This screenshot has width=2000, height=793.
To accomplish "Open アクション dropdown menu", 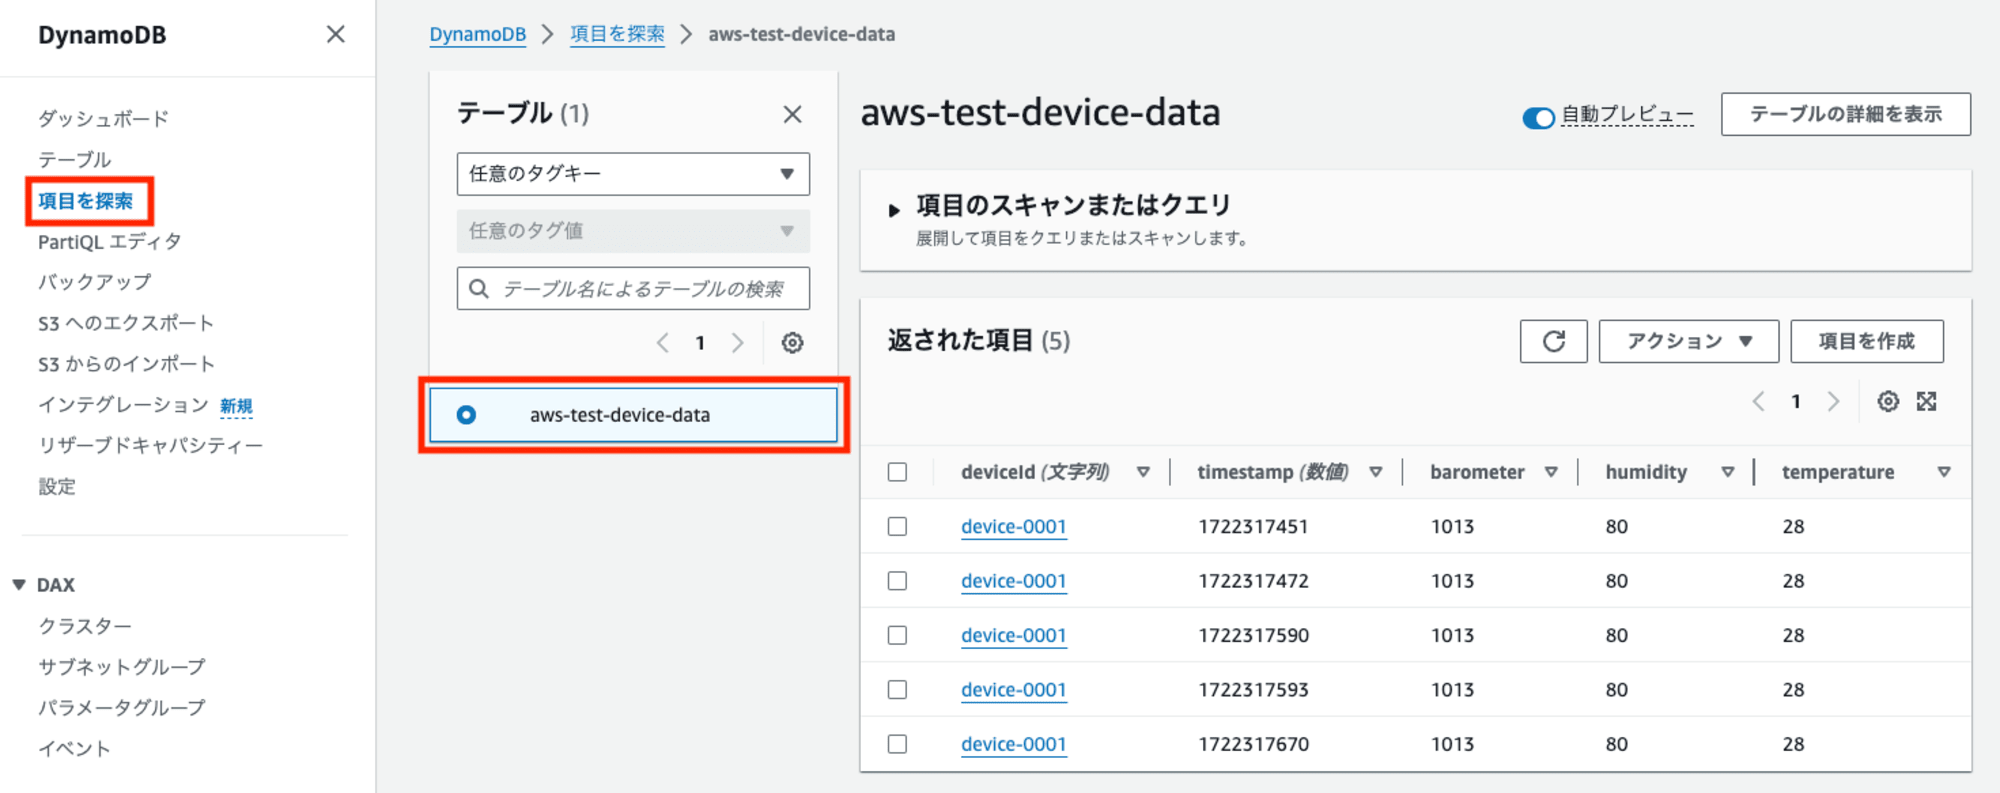I will (1688, 341).
